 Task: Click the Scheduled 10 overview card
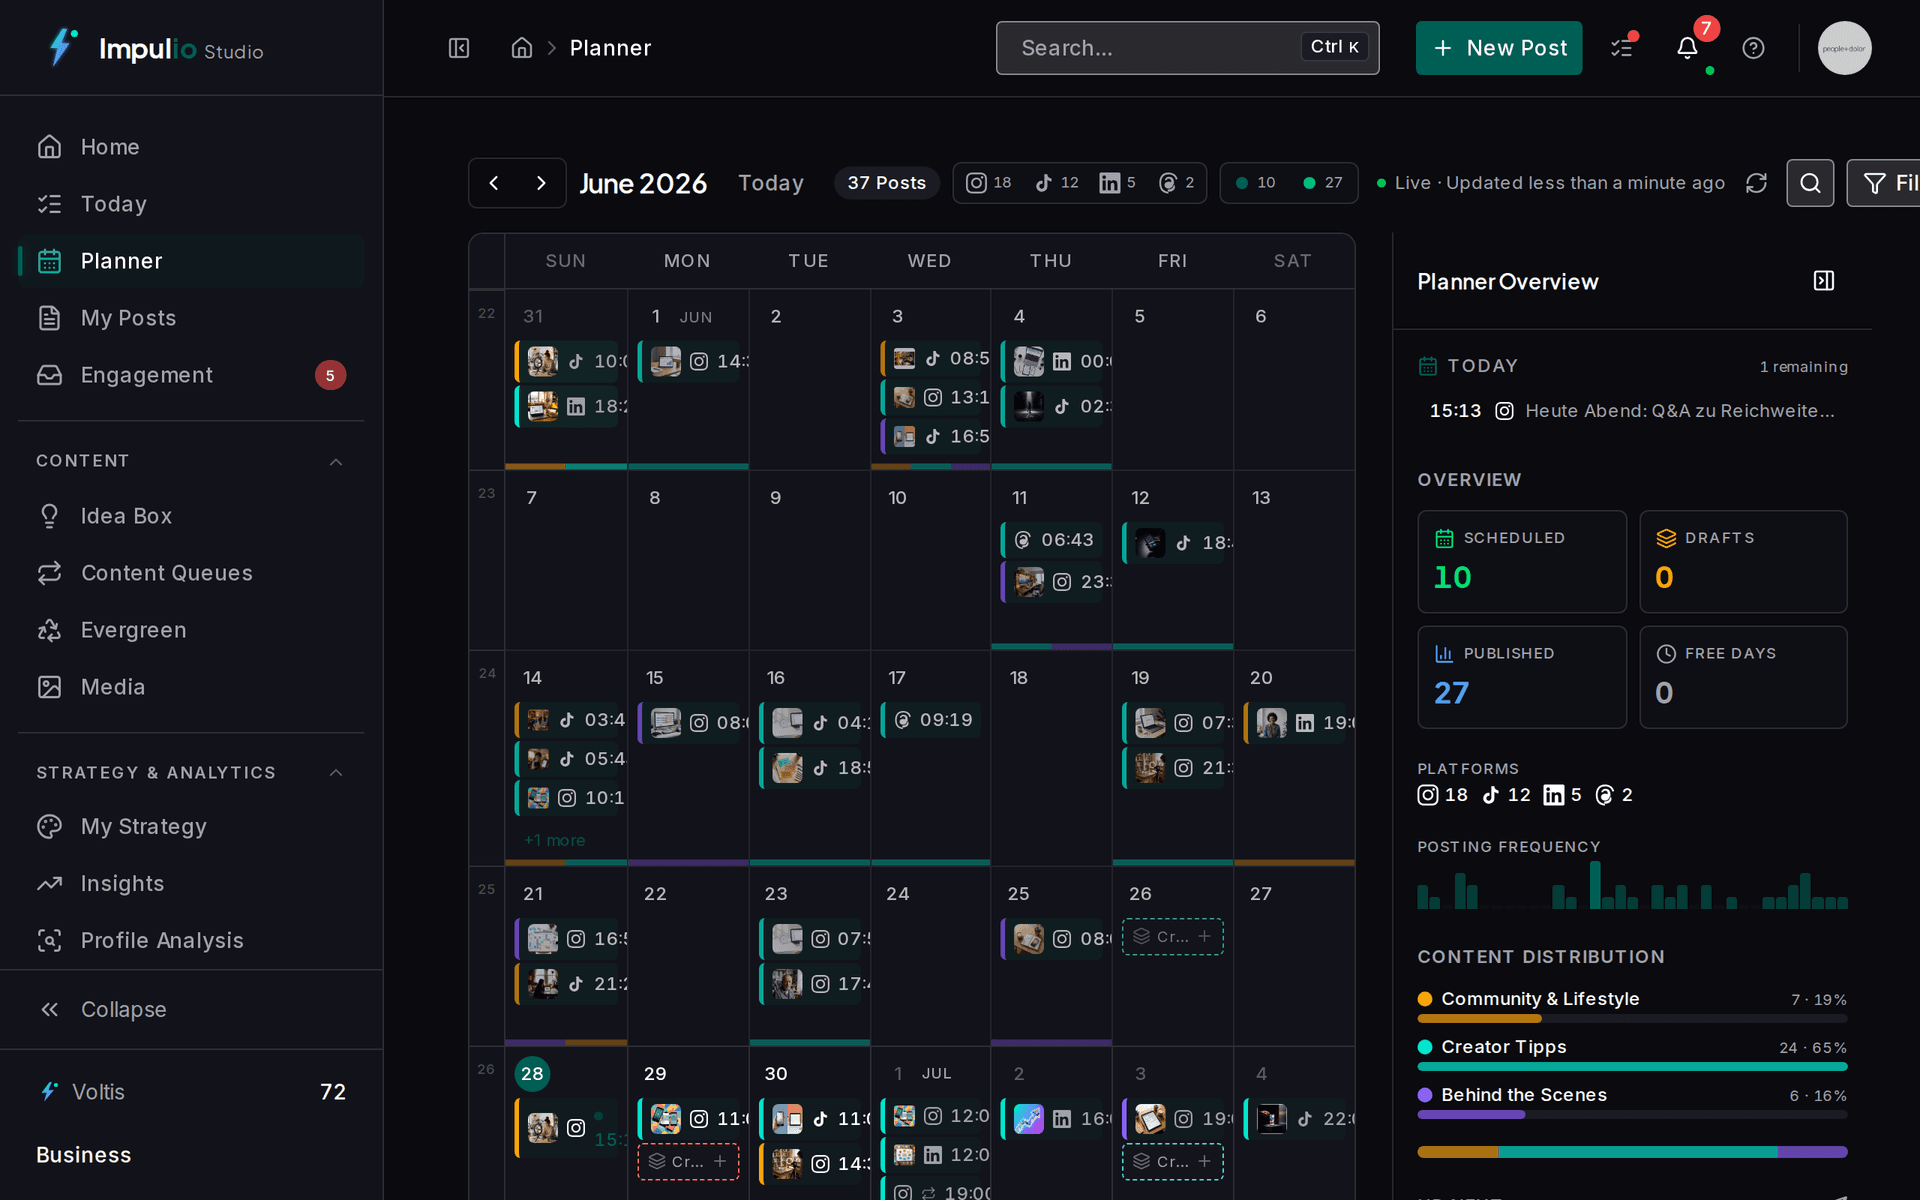click(x=1522, y=562)
